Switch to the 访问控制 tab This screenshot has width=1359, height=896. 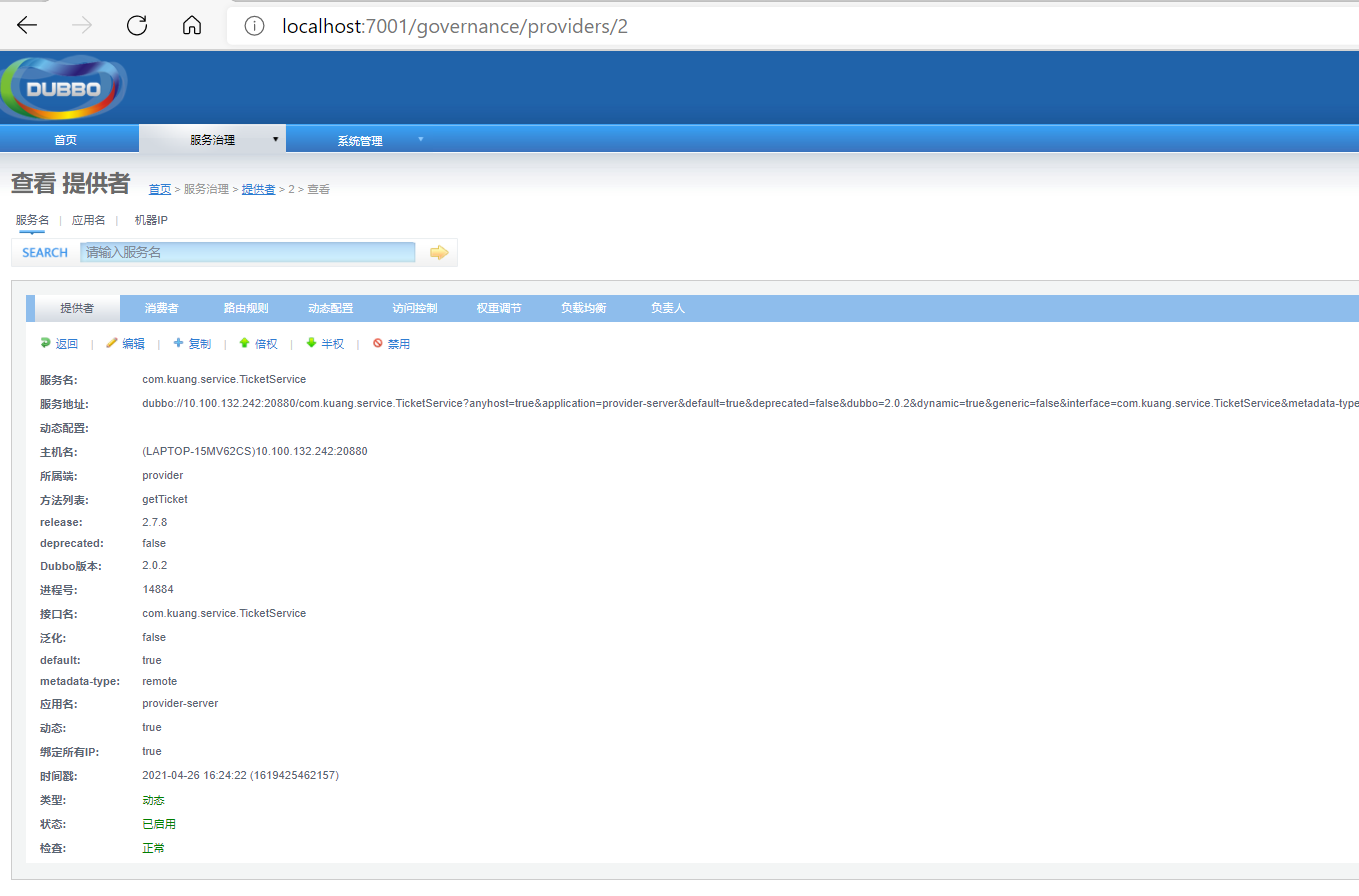tap(415, 308)
